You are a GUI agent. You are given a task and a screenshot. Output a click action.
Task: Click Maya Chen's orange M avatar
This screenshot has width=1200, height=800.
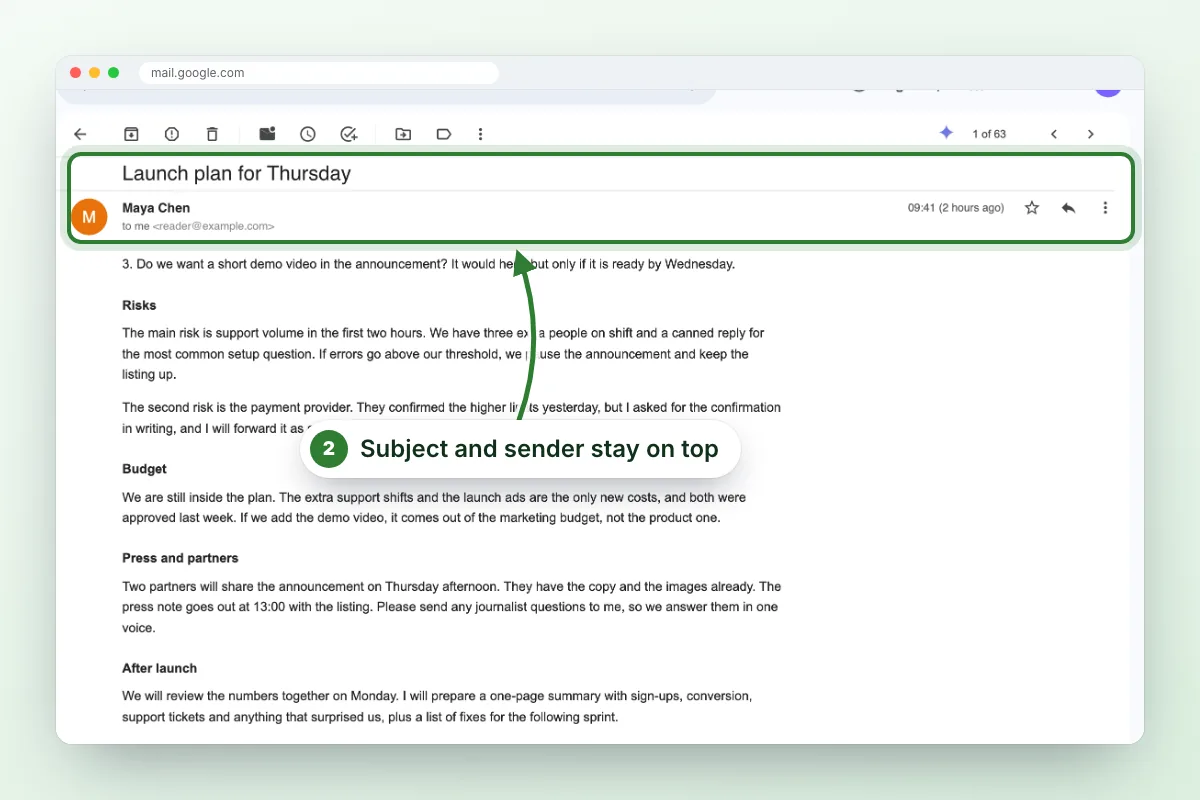tap(89, 217)
